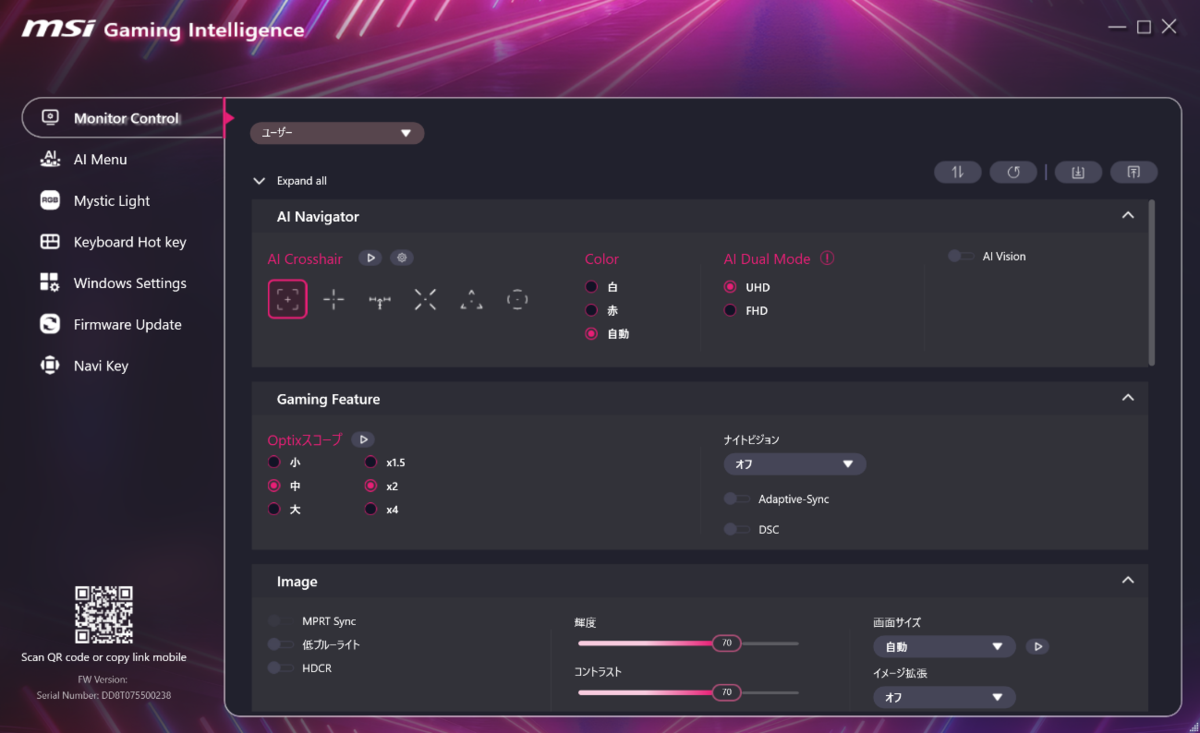1200x733 pixels.
Task: Click the Windows Settings sidebar icon
Action: click(x=50, y=283)
